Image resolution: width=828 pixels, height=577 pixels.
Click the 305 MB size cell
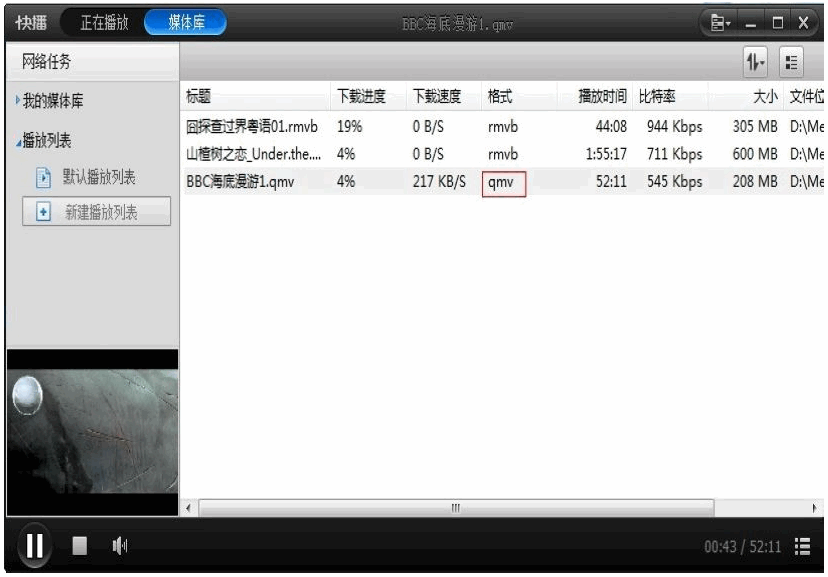pyautogui.click(x=755, y=127)
